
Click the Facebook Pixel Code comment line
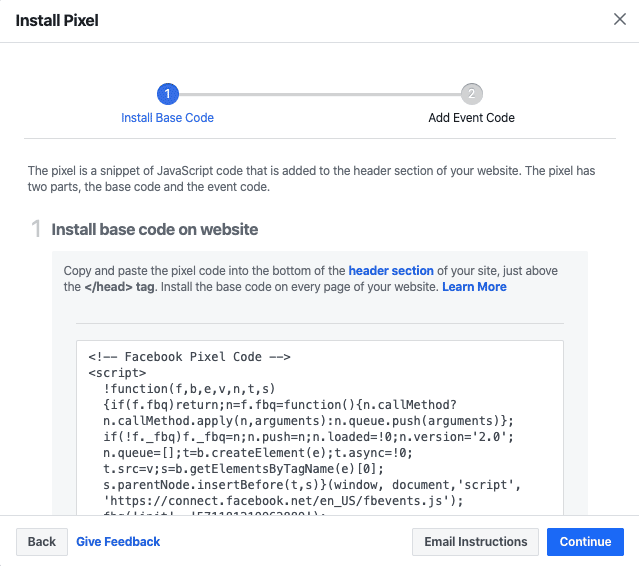(x=189, y=357)
